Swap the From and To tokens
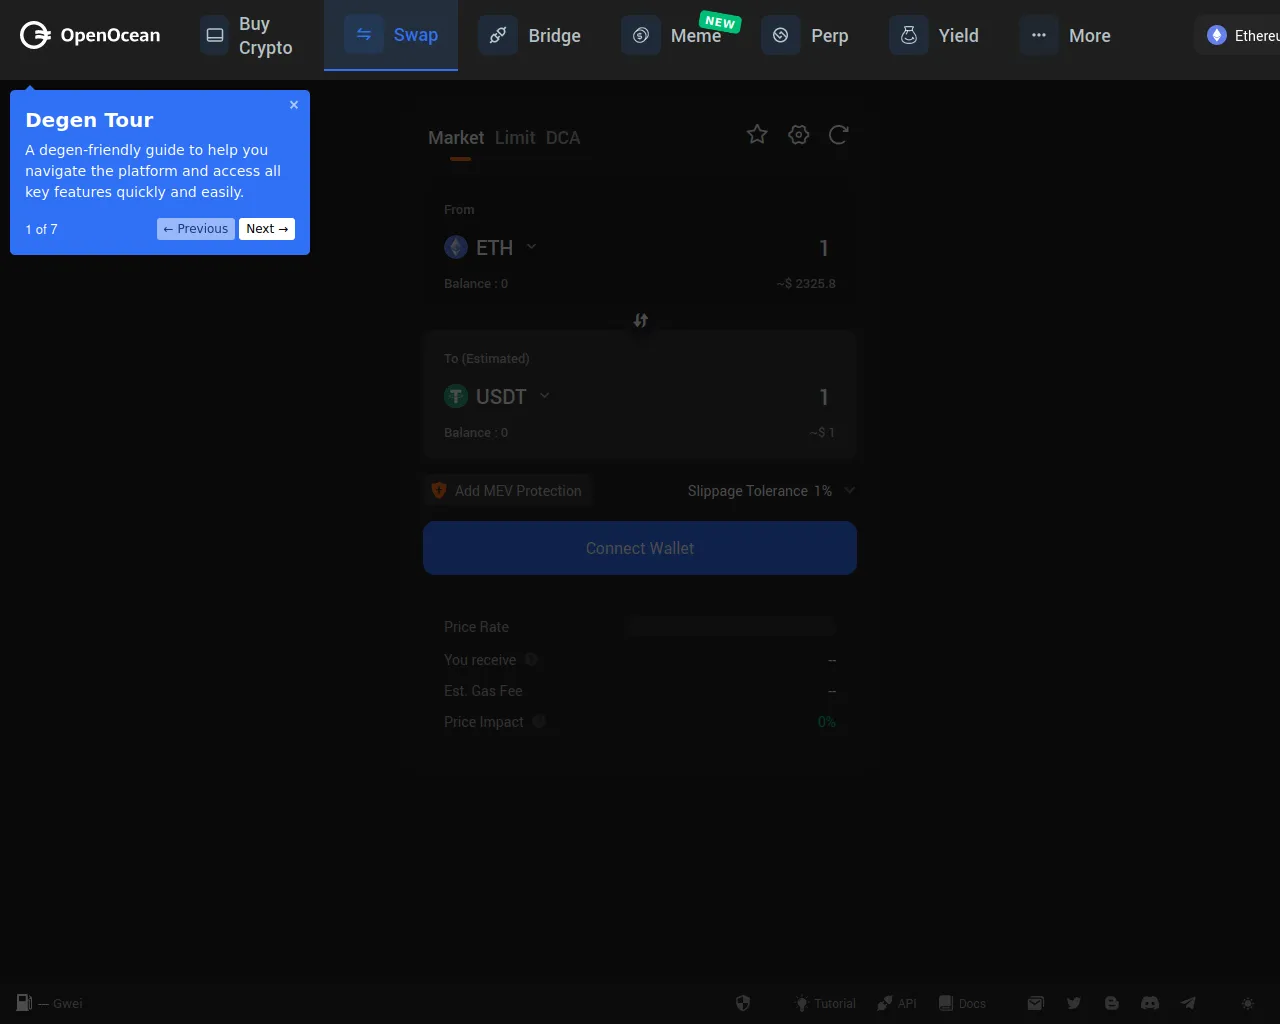The height and width of the screenshot is (1024, 1280). coord(641,320)
